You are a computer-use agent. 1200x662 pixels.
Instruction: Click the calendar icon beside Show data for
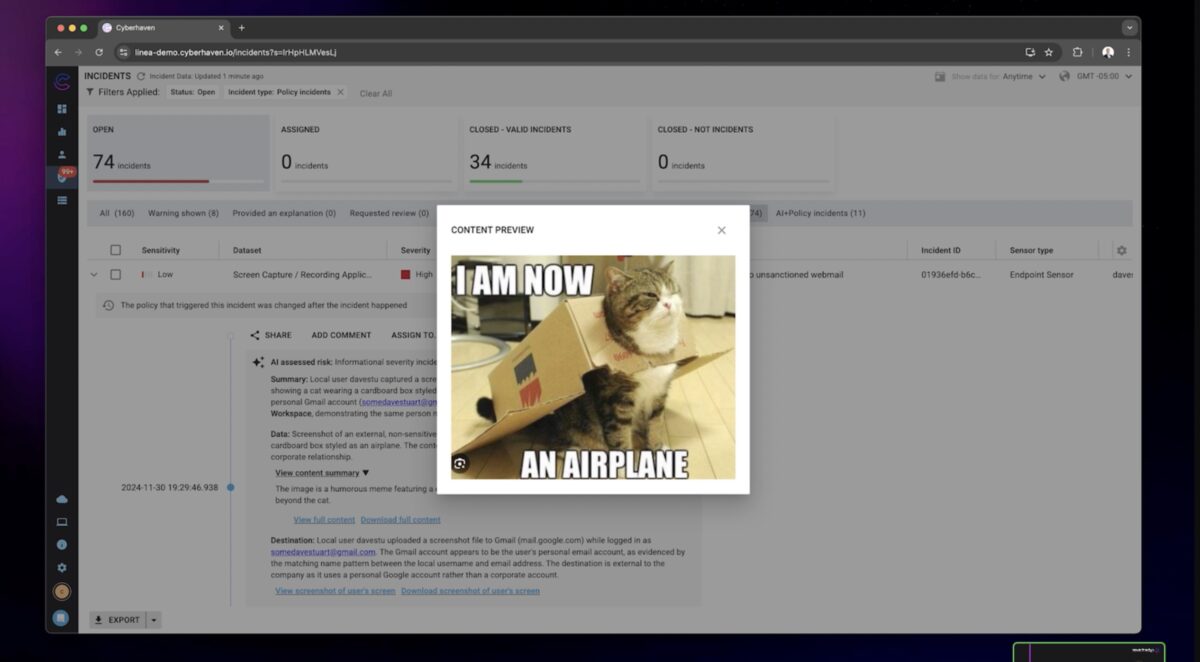tap(940, 76)
